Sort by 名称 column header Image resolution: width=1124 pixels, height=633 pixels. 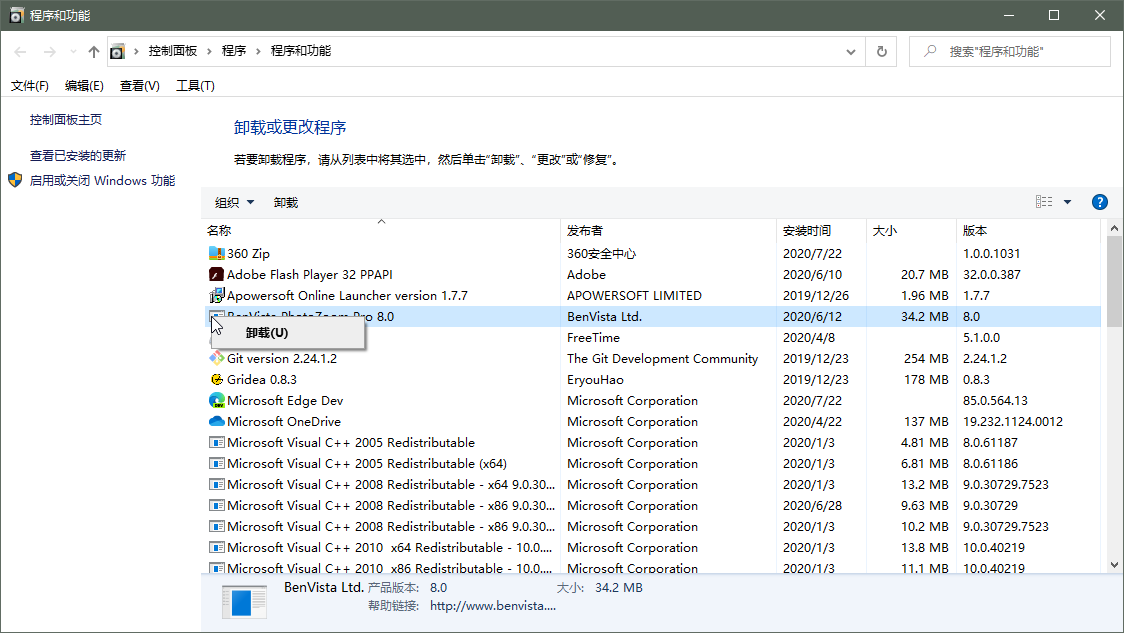(x=381, y=231)
